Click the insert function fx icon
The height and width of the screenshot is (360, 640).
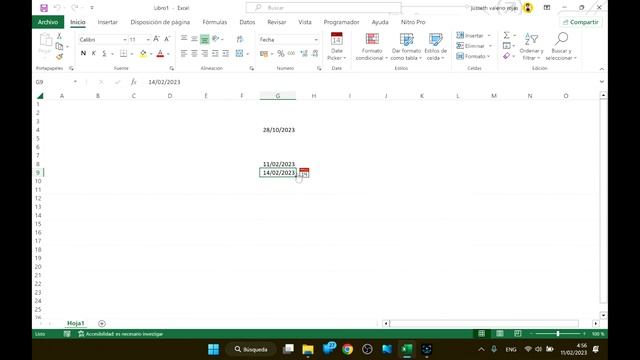133,82
